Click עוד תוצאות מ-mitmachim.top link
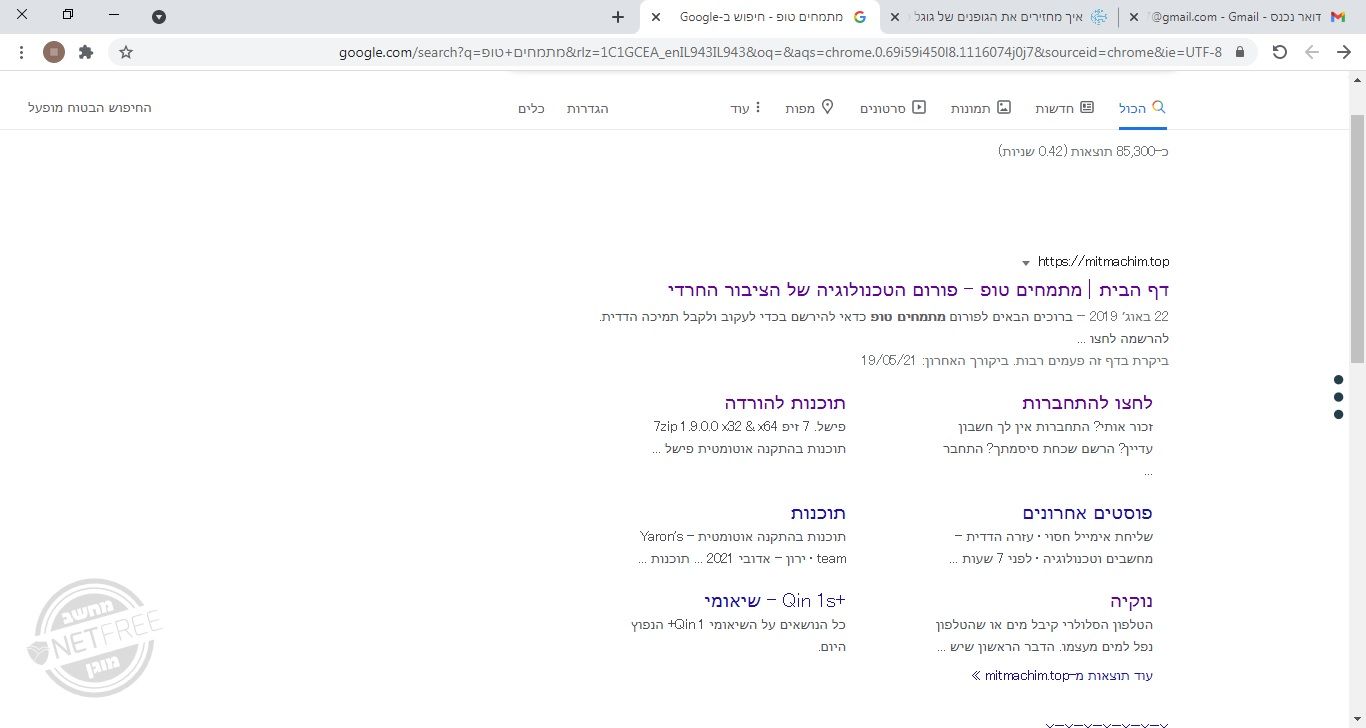This screenshot has width=1366, height=728. coord(1062,676)
